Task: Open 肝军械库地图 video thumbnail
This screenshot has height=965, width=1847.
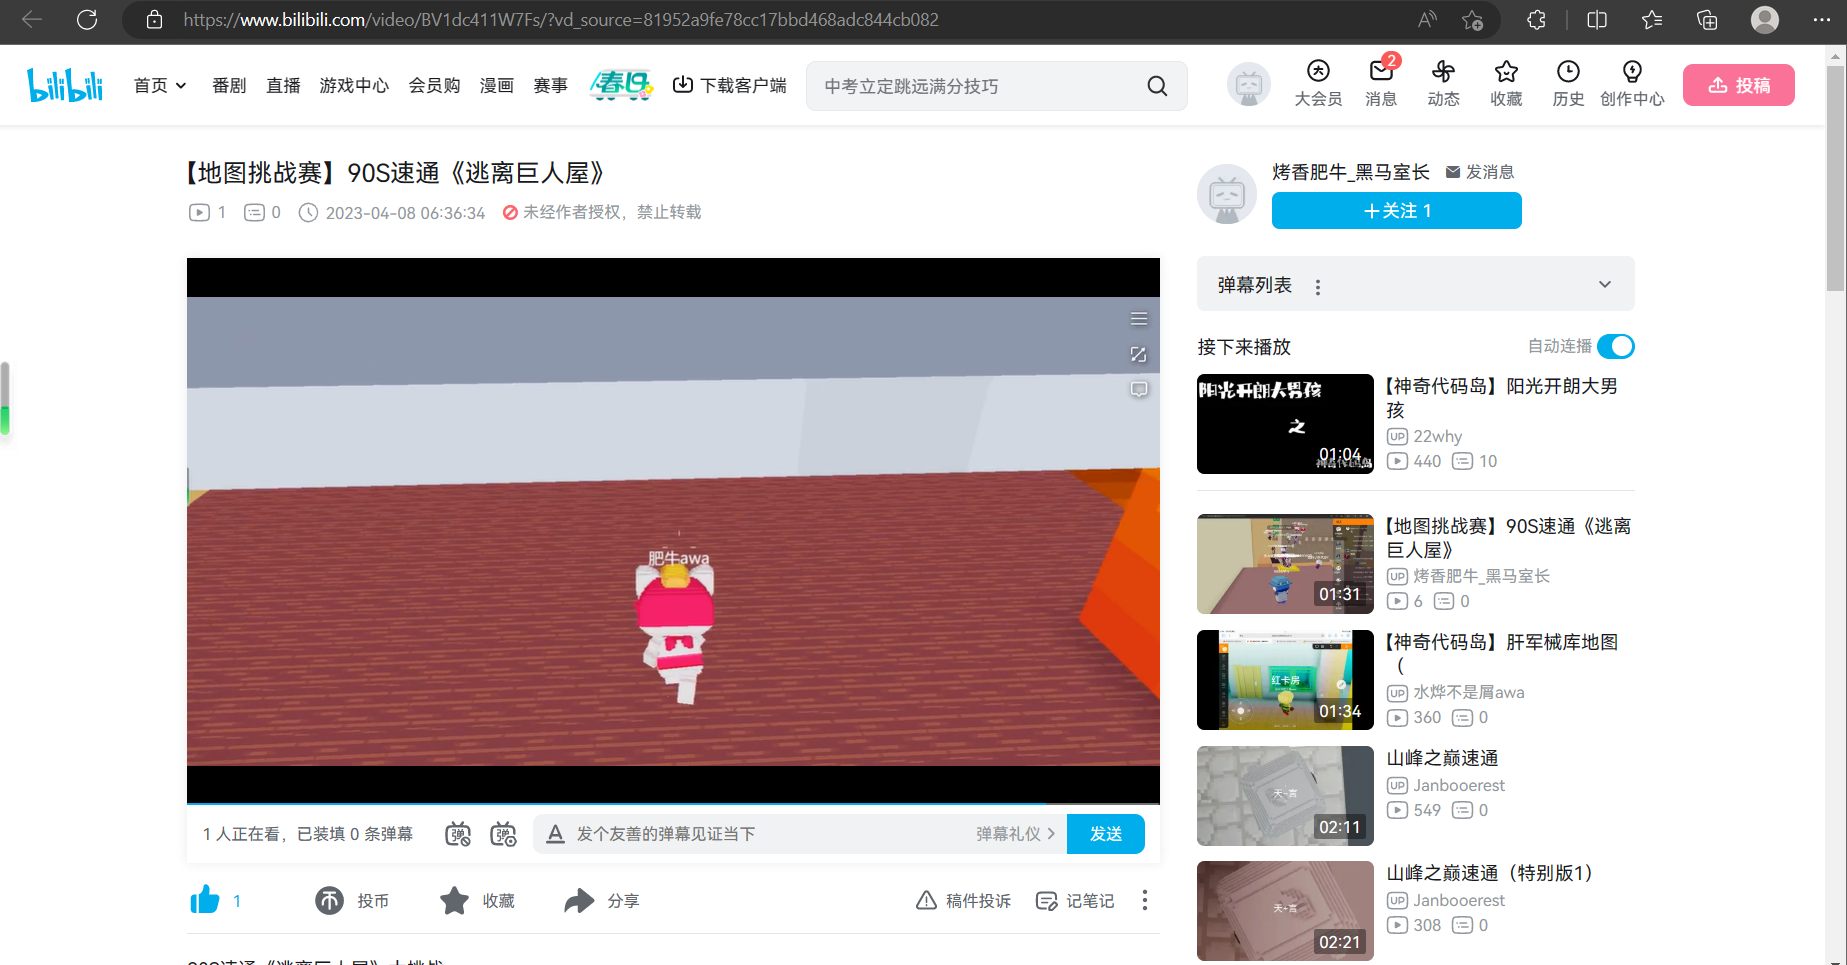Action: pyautogui.click(x=1285, y=680)
